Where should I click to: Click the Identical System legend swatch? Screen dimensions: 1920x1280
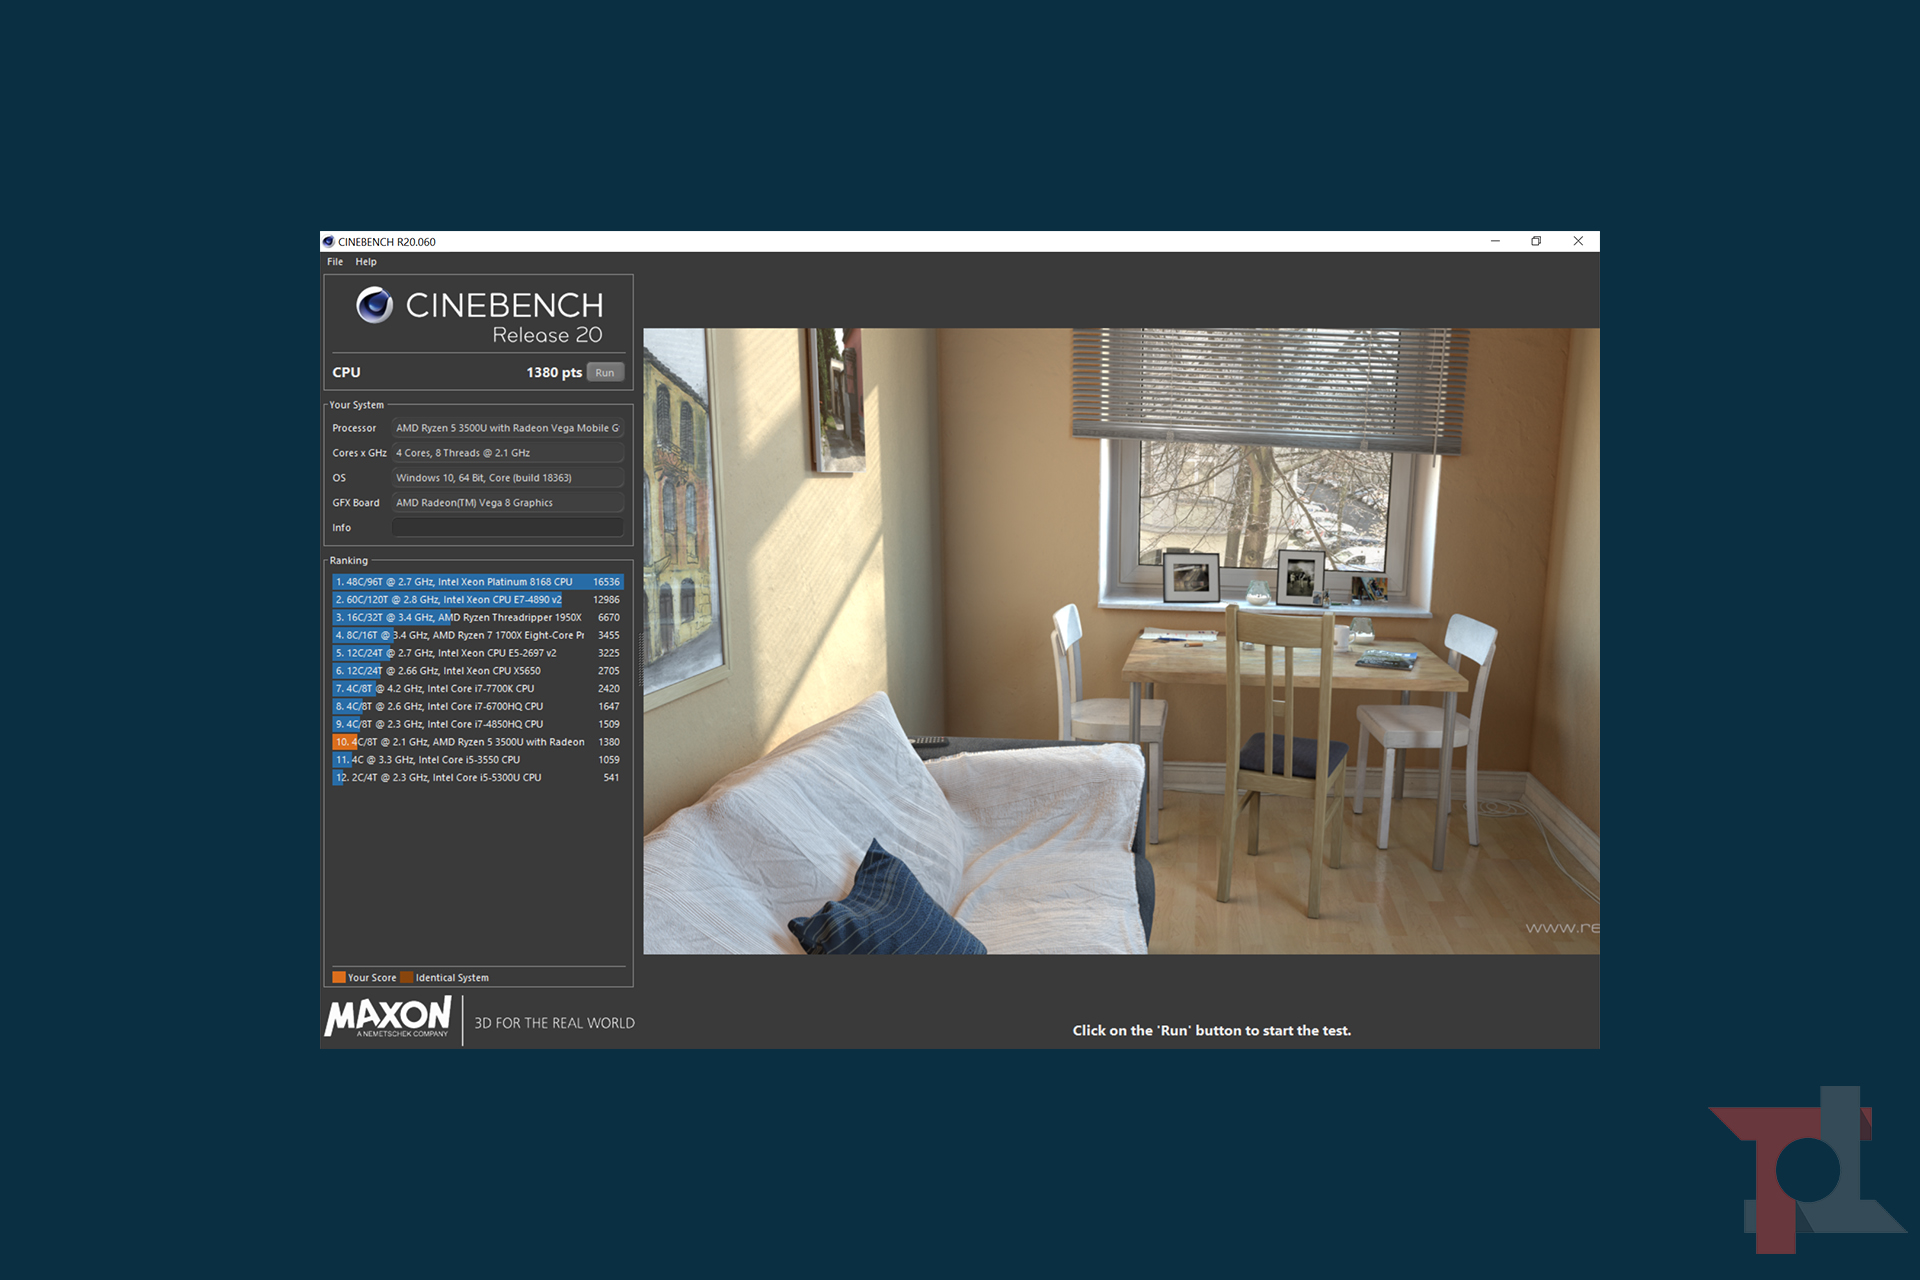point(407,978)
